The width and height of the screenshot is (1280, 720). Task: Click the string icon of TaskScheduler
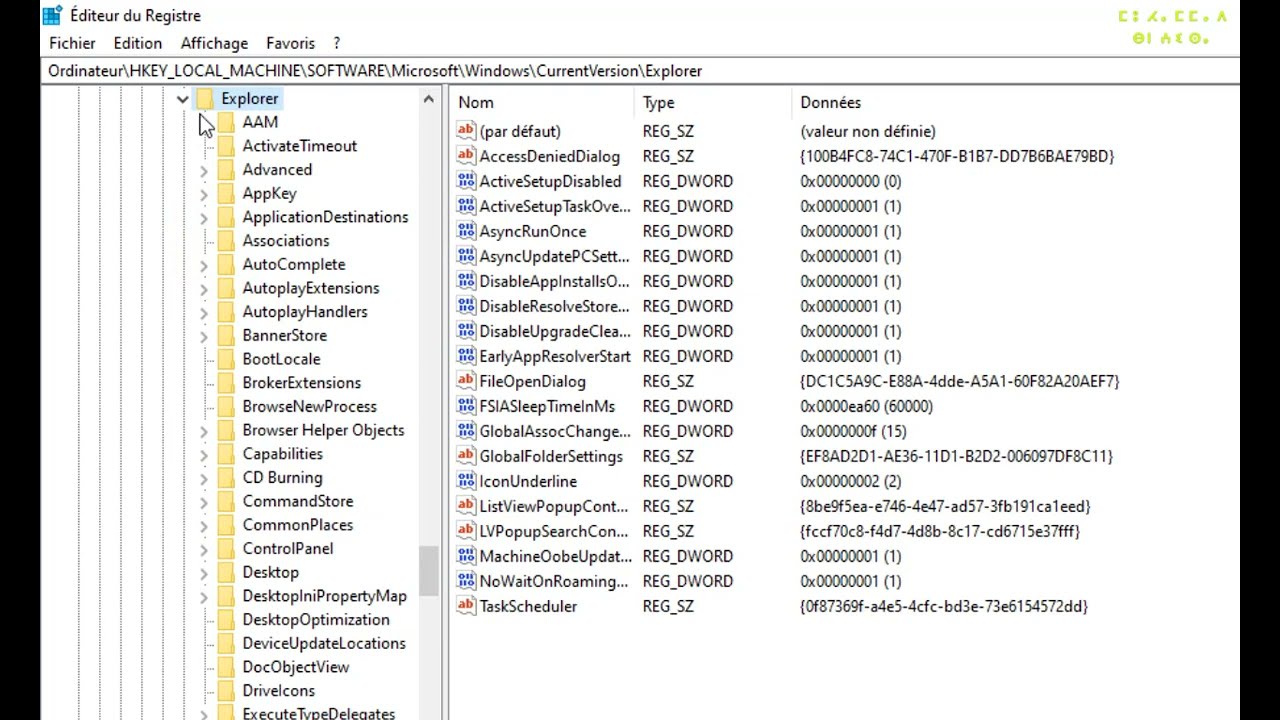pyautogui.click(x=466, y=606)
